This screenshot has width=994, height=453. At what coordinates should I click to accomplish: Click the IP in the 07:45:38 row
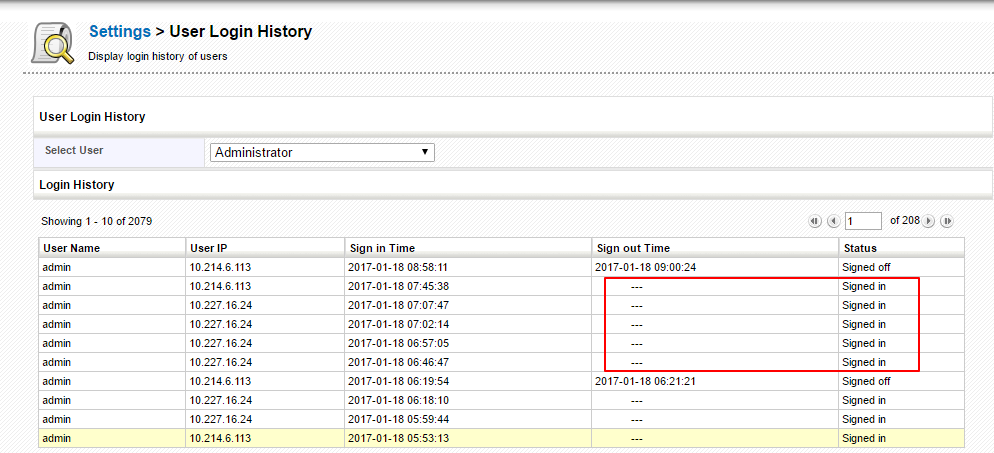[220, 286]
